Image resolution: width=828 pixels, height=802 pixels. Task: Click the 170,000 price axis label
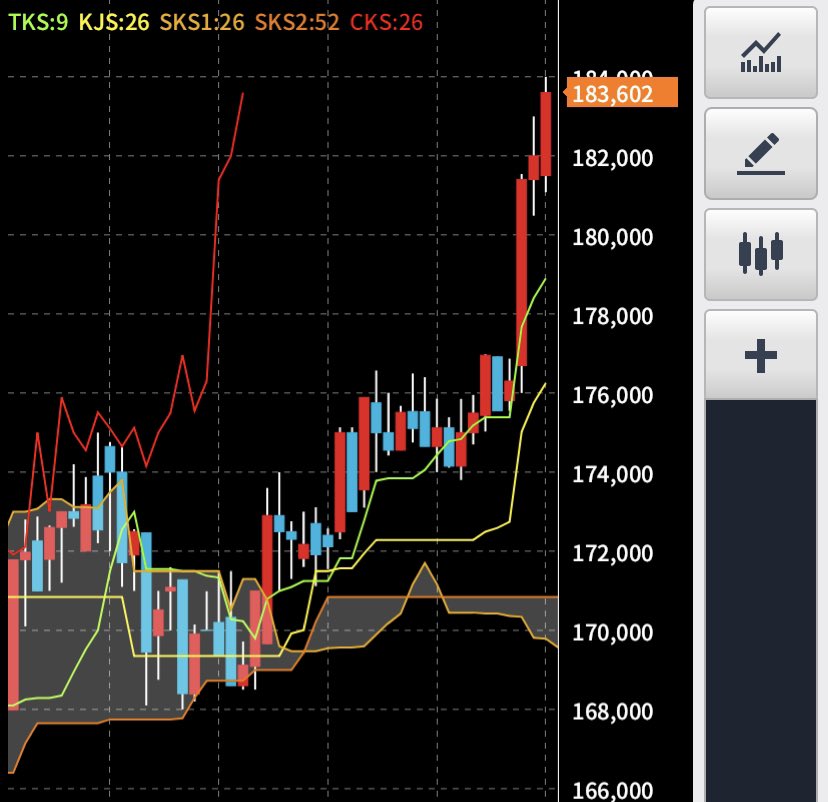coord(613,633)
